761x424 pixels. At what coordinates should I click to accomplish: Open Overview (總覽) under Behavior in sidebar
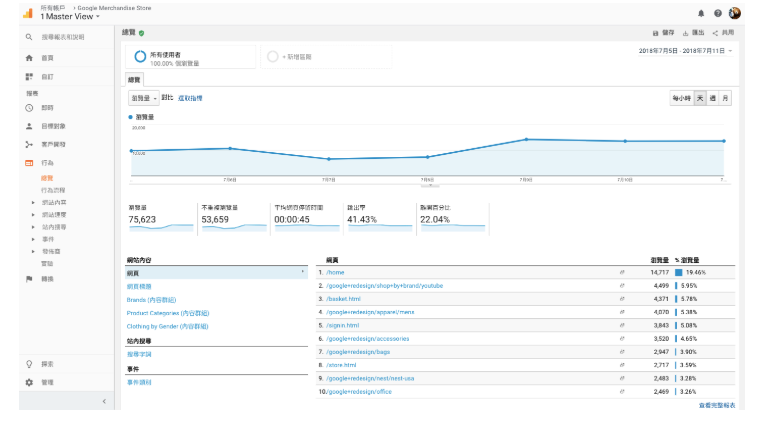[47, 178]
